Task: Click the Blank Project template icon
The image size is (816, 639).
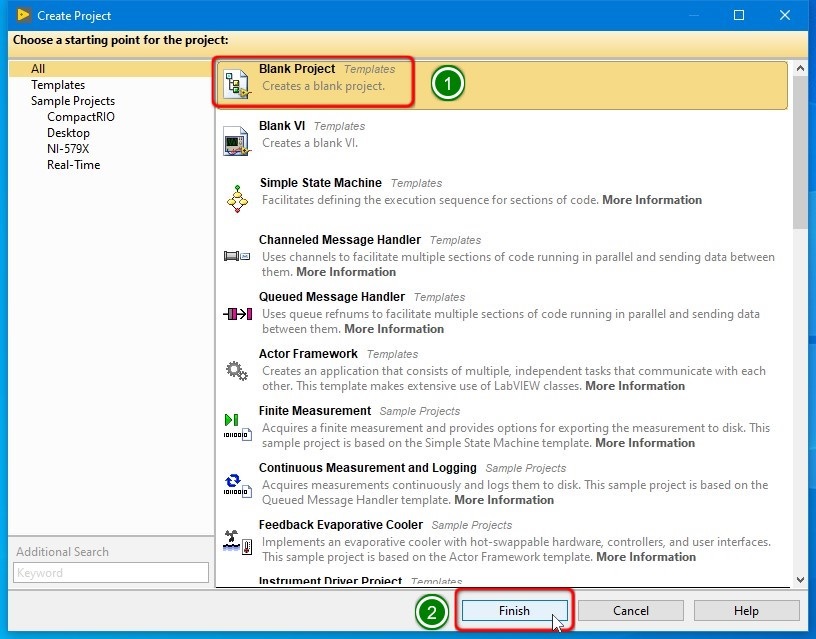Action: click(x=237, y=84)
